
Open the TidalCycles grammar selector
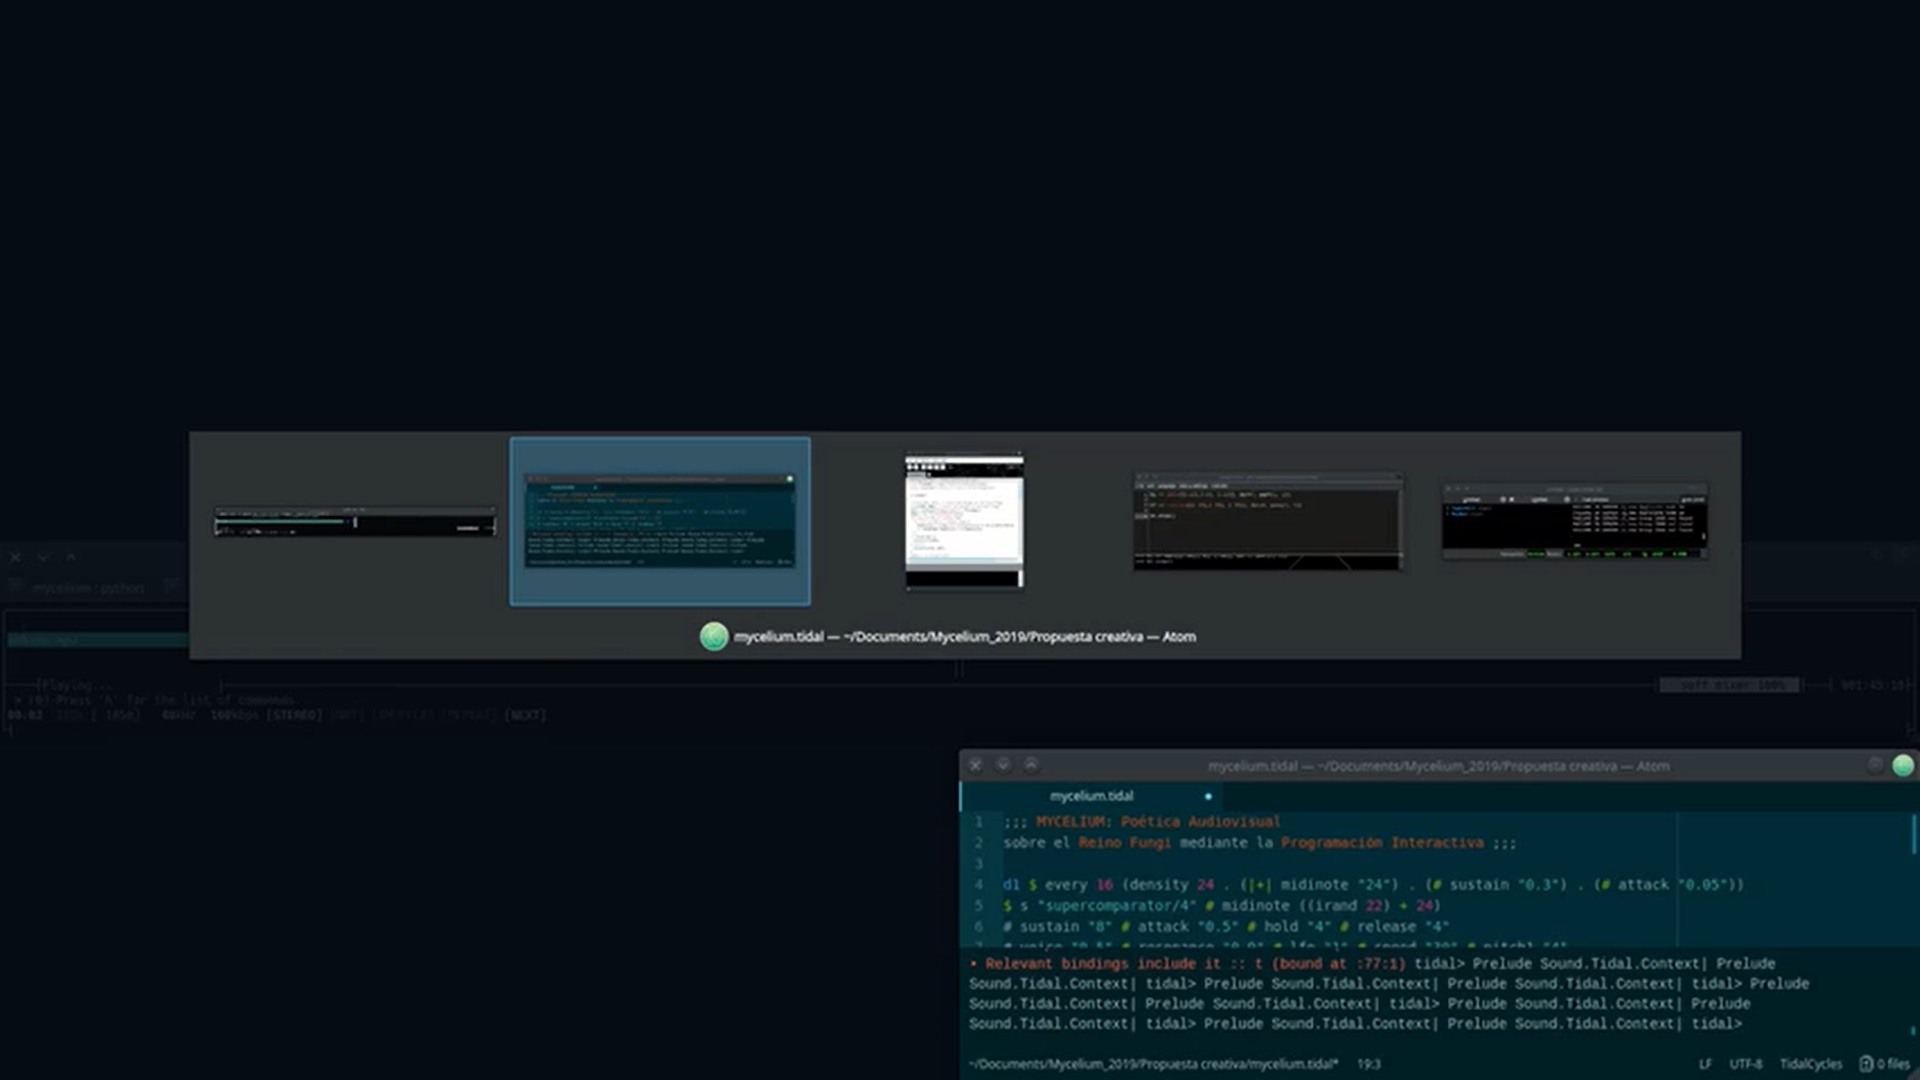pyautogui.click(x=1810, y=1064)
